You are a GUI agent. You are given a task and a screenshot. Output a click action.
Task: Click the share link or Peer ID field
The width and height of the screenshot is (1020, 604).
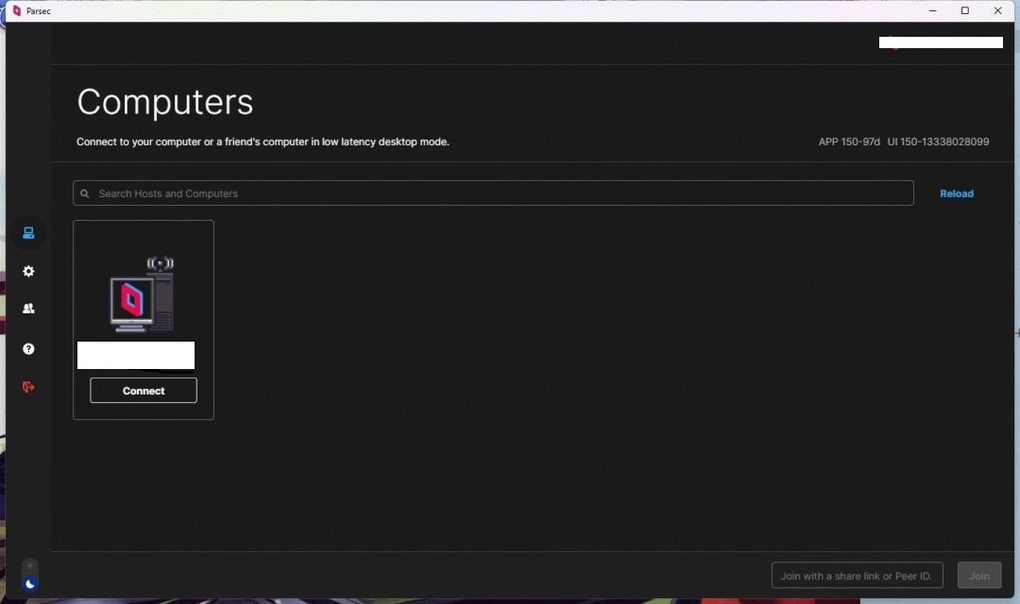[857, 575]
